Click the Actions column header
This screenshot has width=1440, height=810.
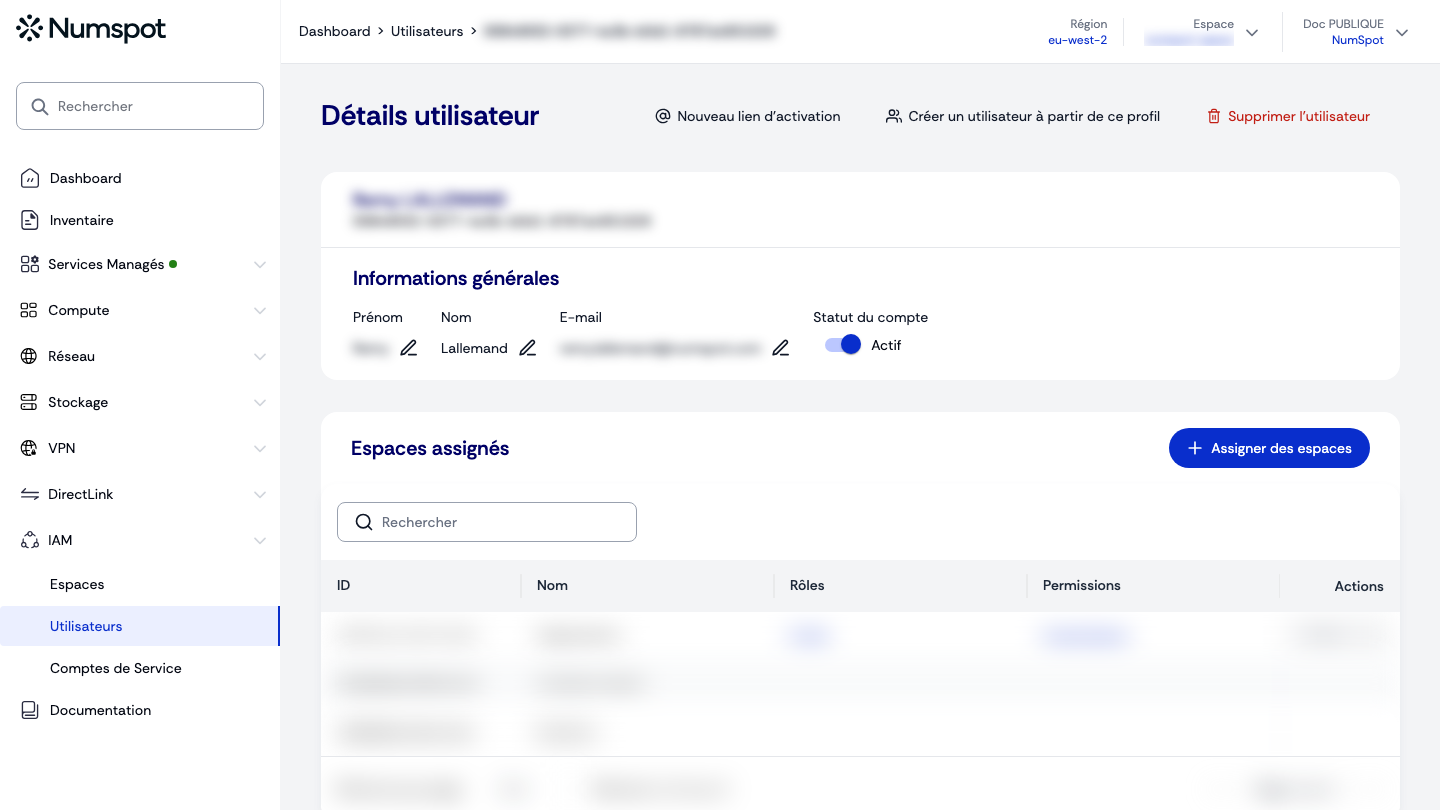1359,586
